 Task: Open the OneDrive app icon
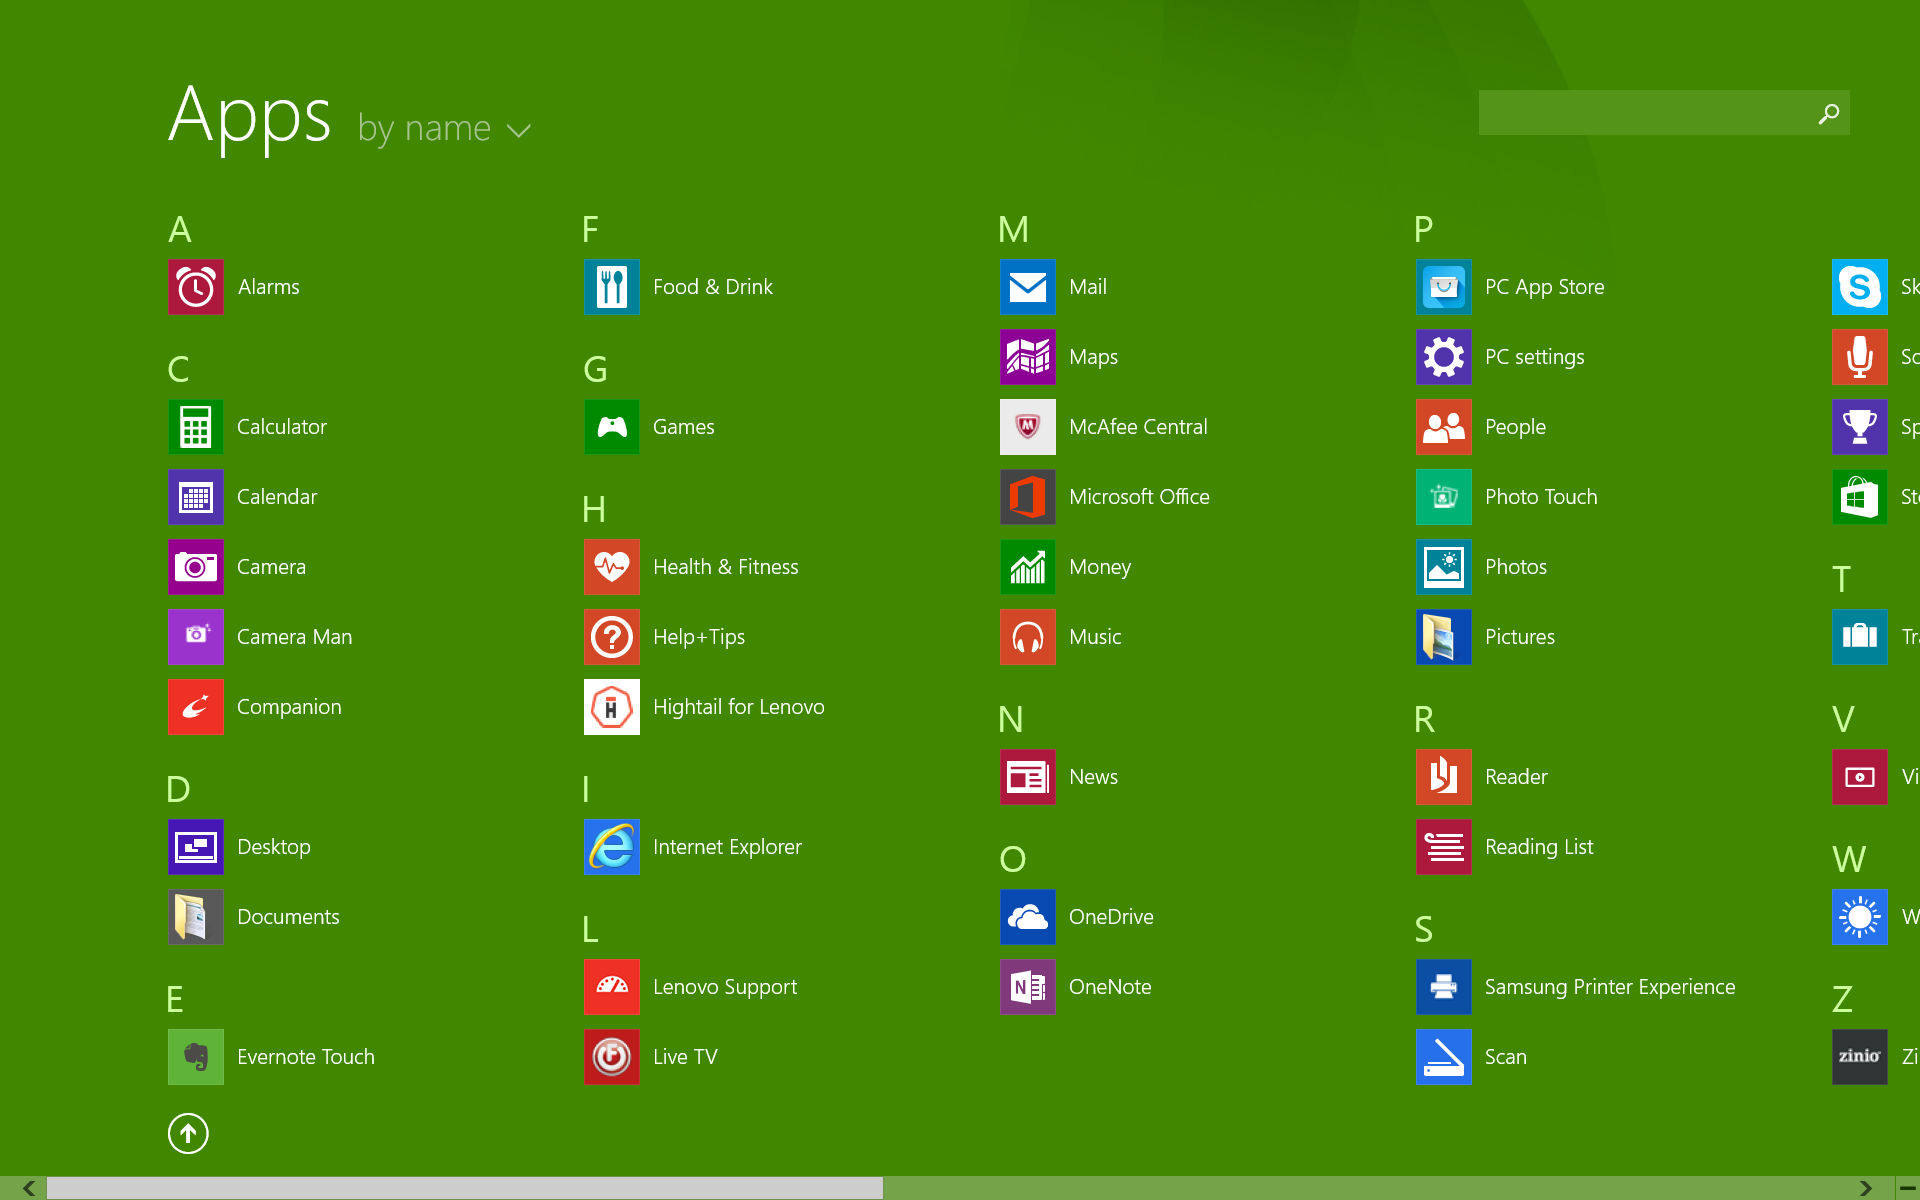click(1027, 917)
